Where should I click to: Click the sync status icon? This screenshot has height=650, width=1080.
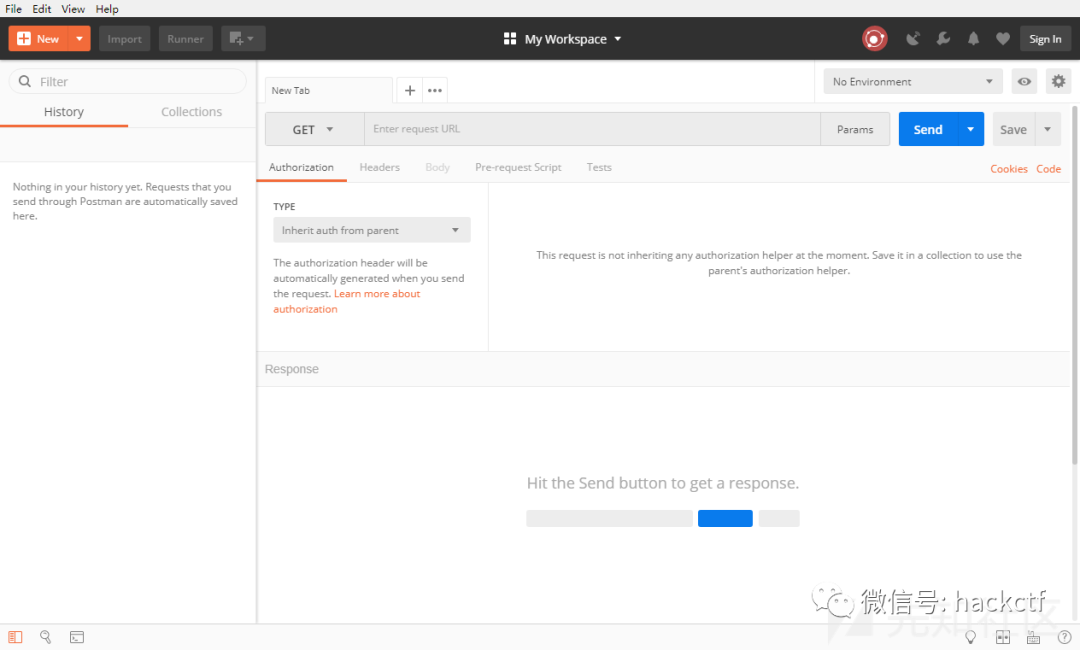click(x=874, y=39)
